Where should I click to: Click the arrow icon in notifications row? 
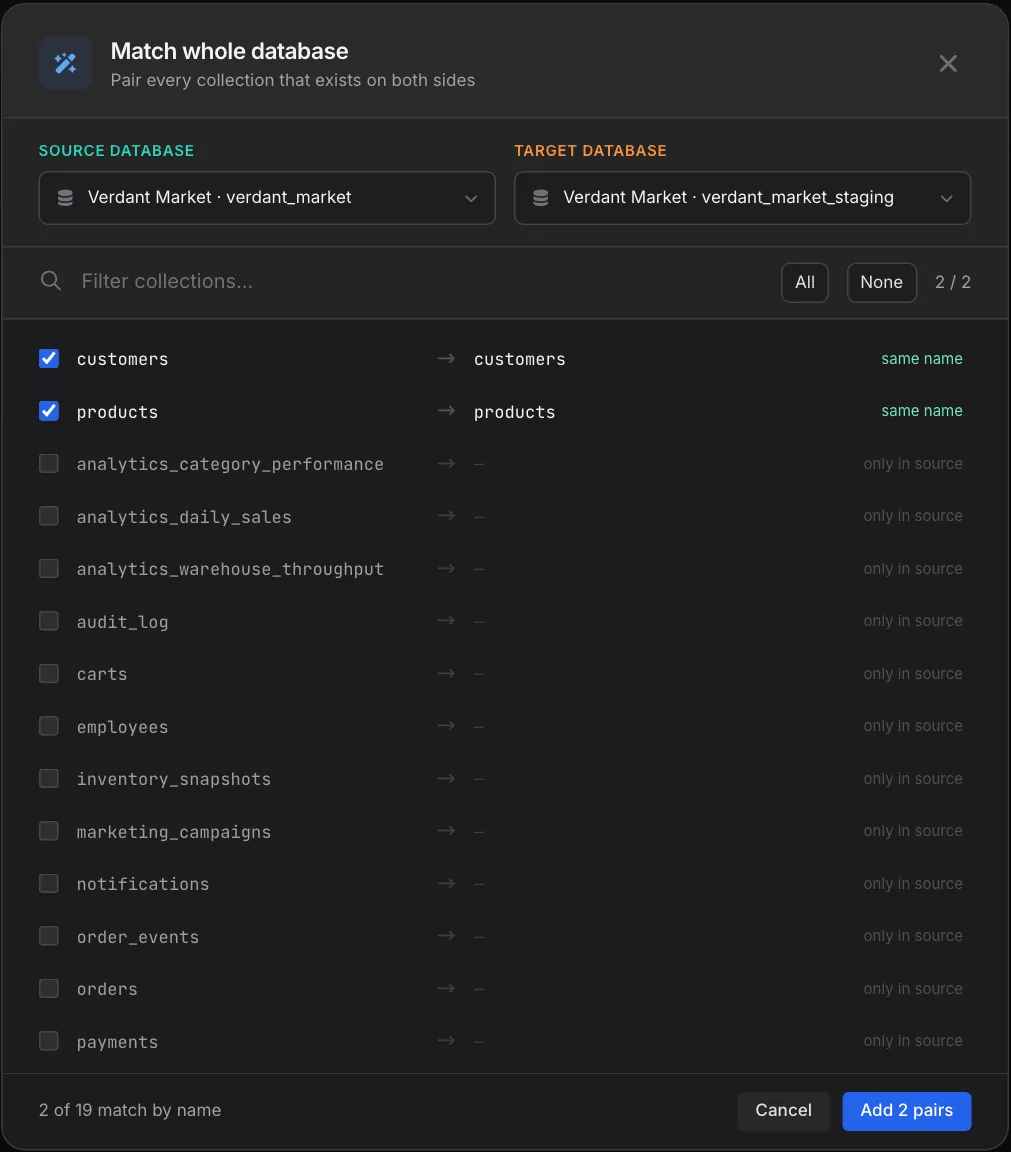446,883
